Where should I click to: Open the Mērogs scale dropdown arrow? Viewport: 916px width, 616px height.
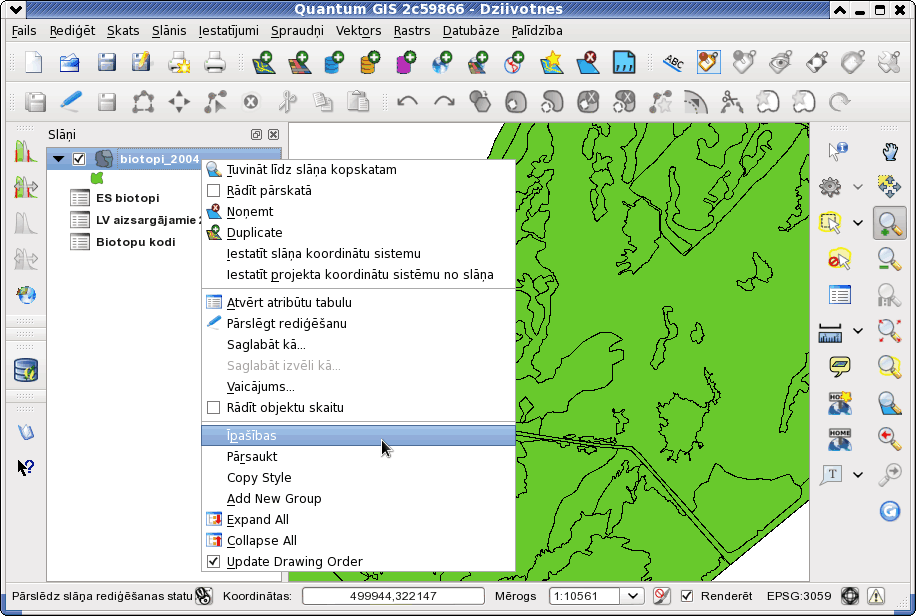click(632, 596)
